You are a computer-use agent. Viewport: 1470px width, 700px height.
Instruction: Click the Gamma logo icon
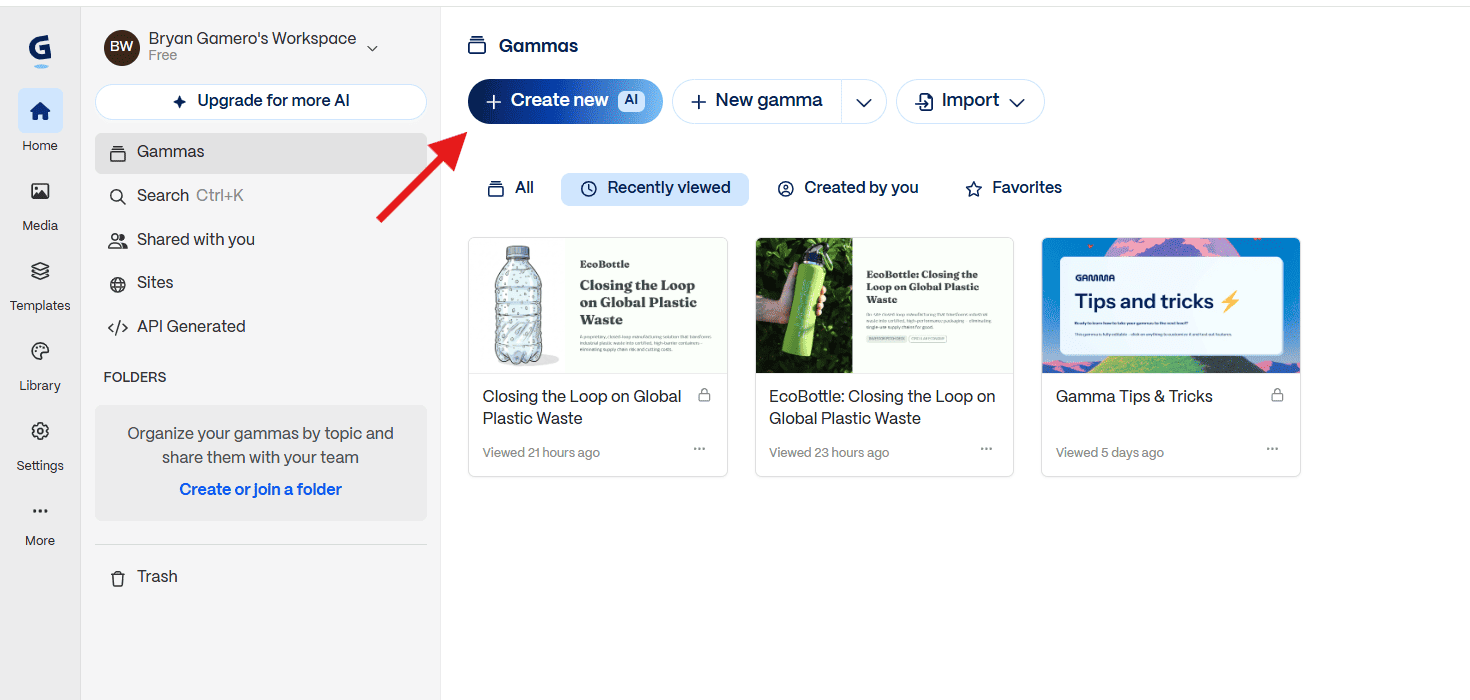click(40, 52)
